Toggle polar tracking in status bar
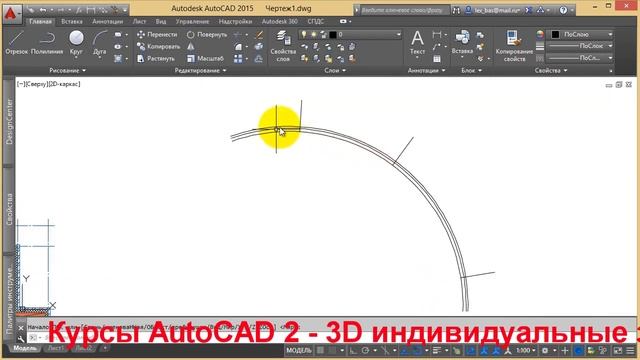The height and width of the screenshot is (360, 640). point(365,350)
